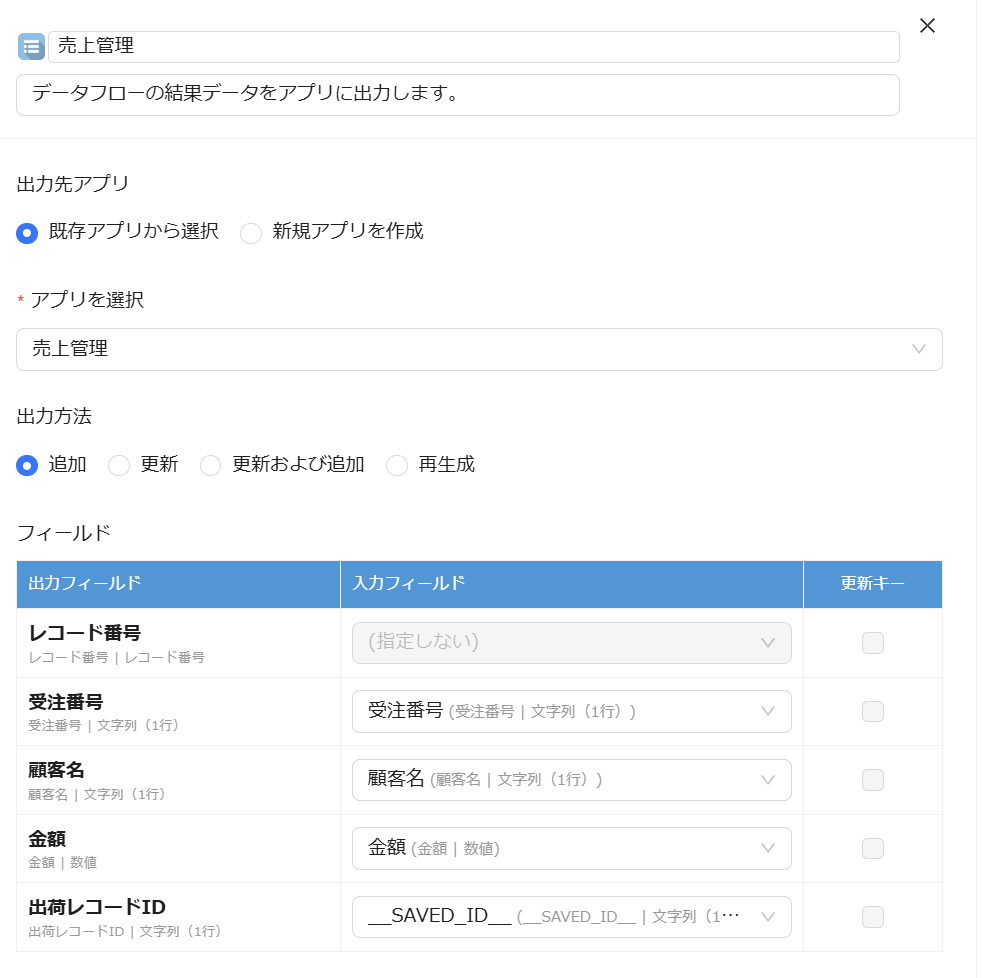Screen dimensions: 982x978
Task: Select 既存アプリから選択 radio button
Action: coord(27,233)
